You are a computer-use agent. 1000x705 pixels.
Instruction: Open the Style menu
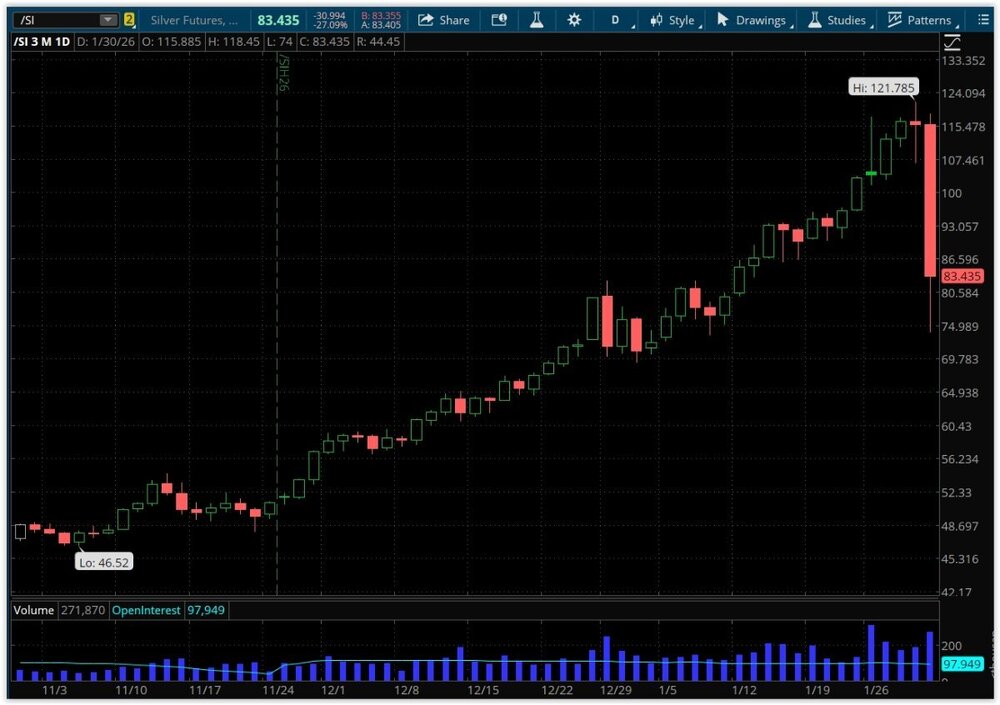pos(672,20)
